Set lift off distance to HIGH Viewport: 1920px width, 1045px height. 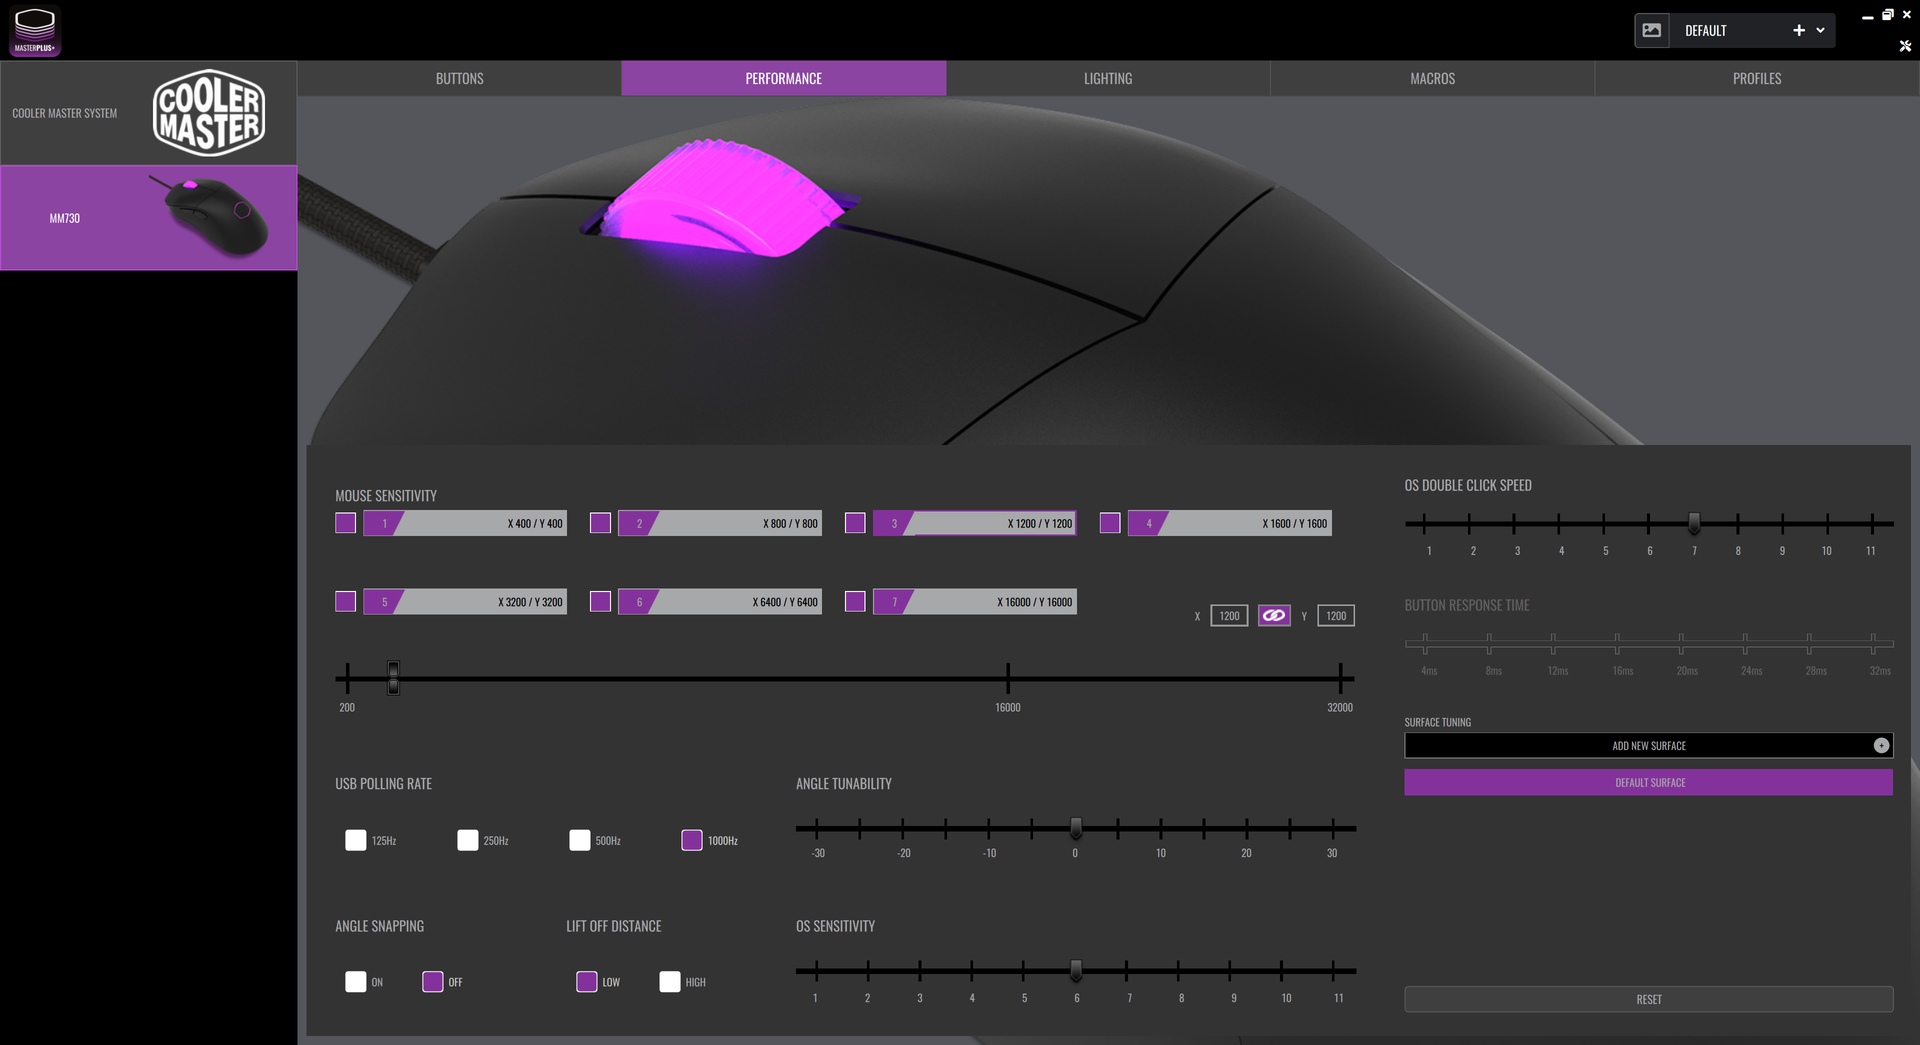coord(670,982)
